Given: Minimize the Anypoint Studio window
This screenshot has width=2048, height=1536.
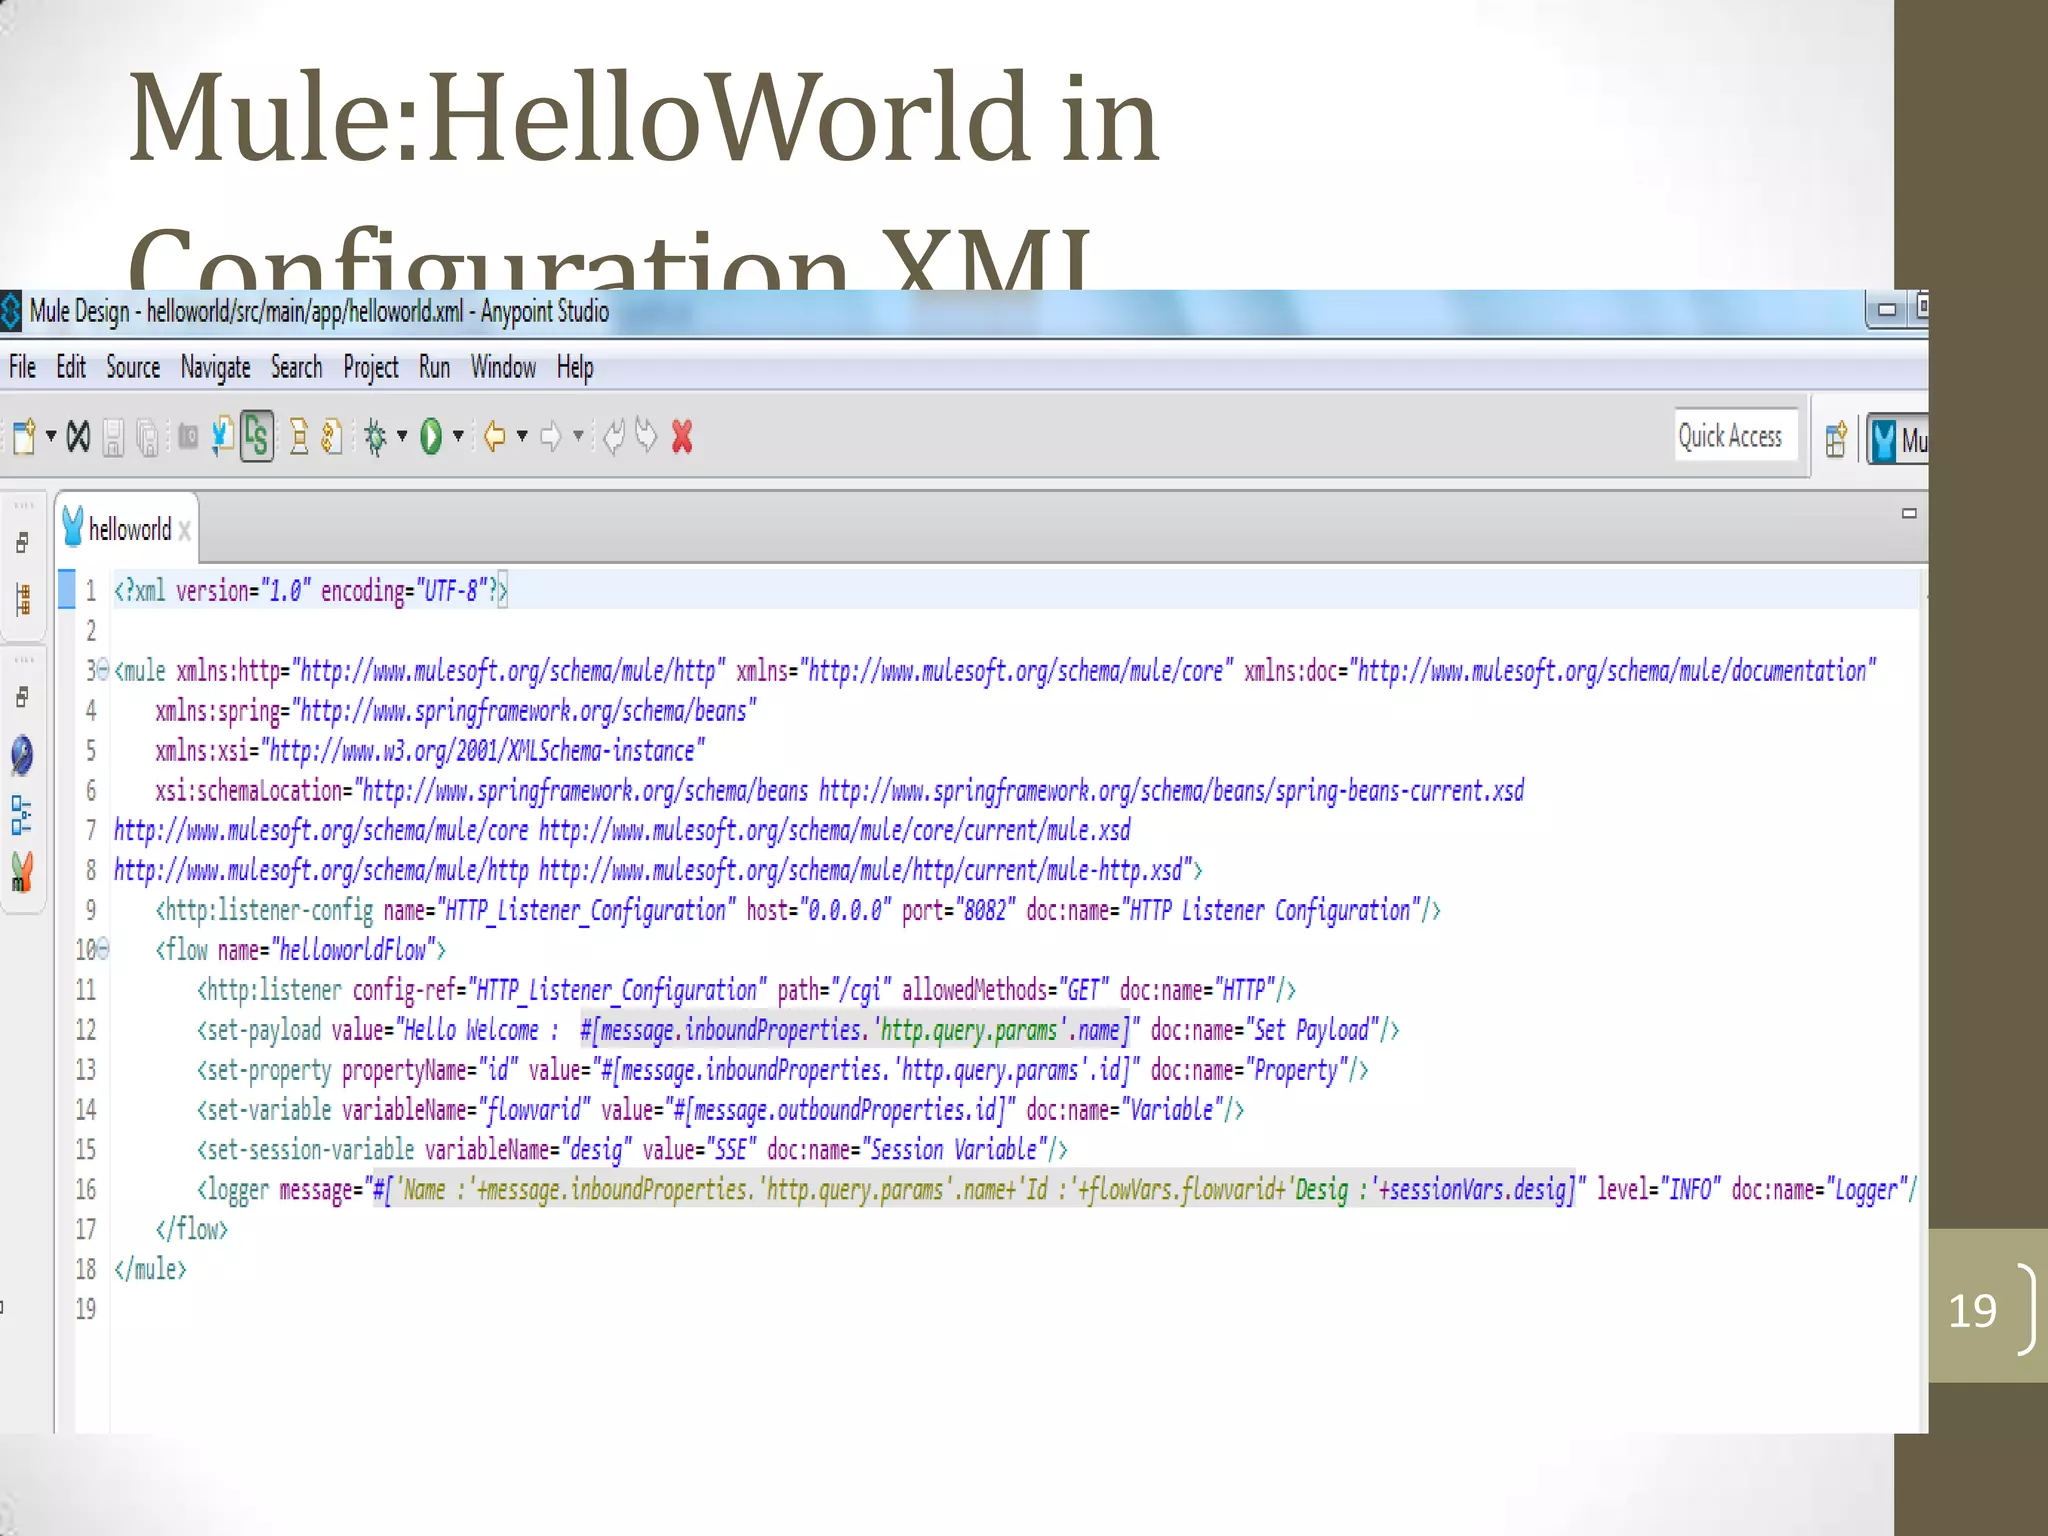Looking at the screenshot, I should (x=1886, y=310).
